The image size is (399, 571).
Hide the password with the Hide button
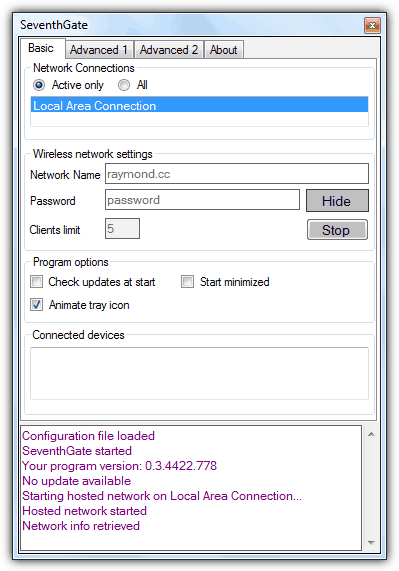(x=337, y=201)
